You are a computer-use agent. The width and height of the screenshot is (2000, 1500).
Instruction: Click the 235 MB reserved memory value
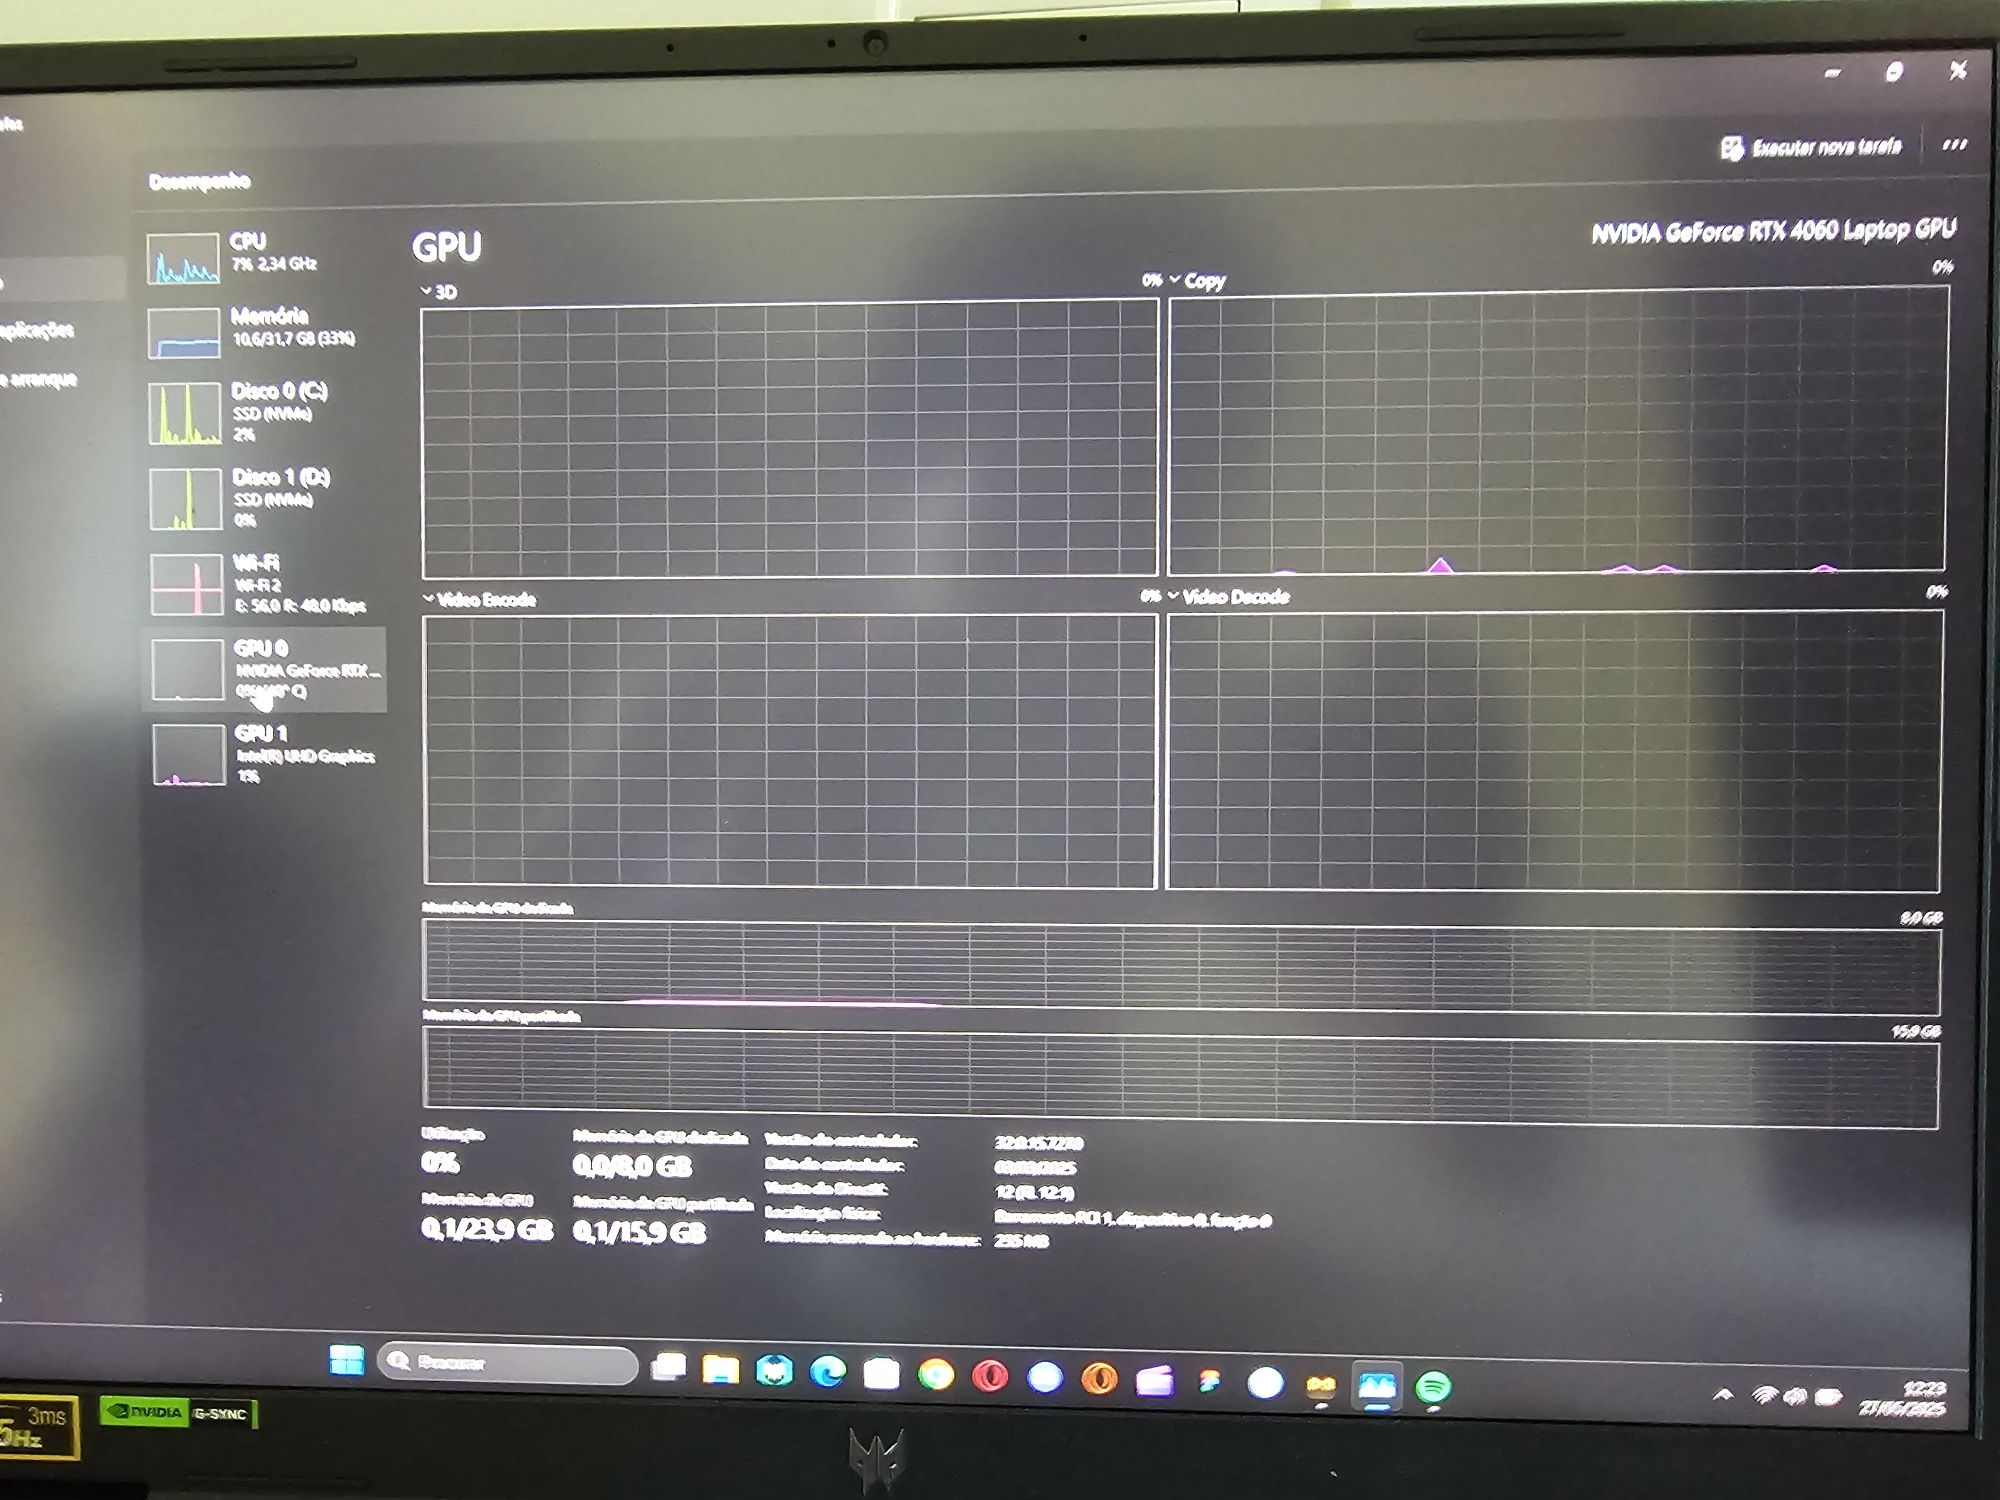(1021, 1241)
